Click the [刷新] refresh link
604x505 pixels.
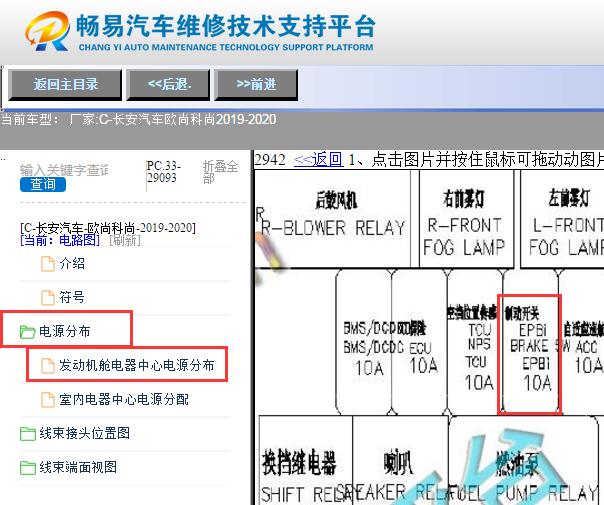tap(125, 240)
